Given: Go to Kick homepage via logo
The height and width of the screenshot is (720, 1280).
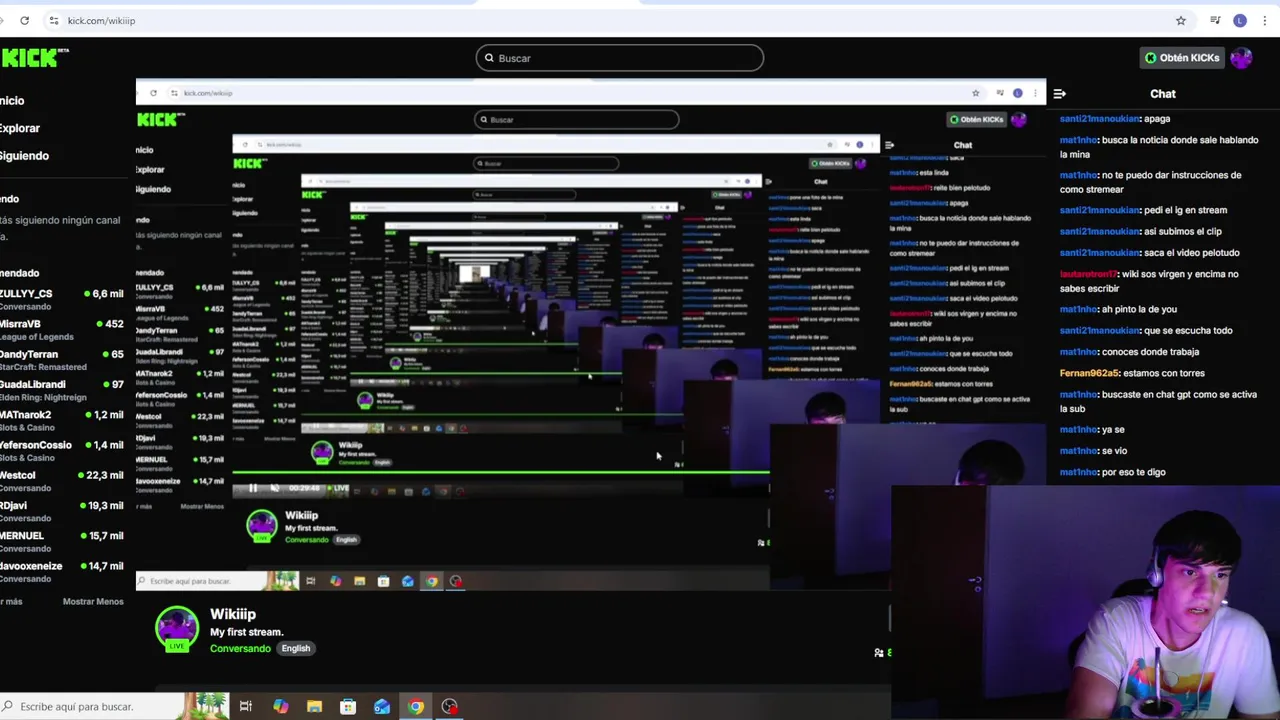Looking at the screenshot, I should [x=34, y=58].
